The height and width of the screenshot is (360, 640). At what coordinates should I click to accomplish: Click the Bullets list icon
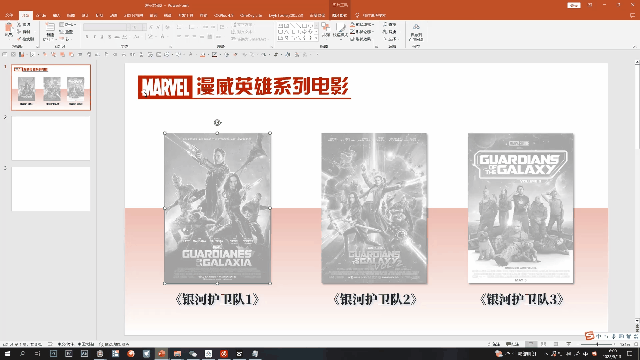(180, 27)
